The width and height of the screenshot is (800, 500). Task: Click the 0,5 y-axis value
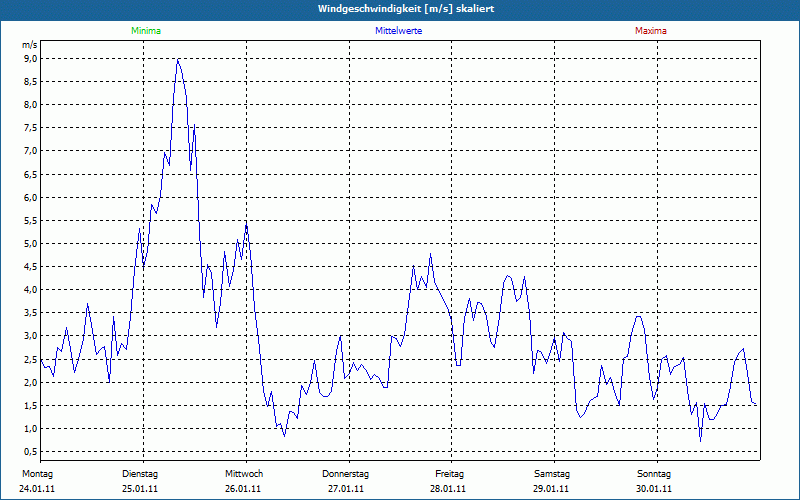click(31, 452)
